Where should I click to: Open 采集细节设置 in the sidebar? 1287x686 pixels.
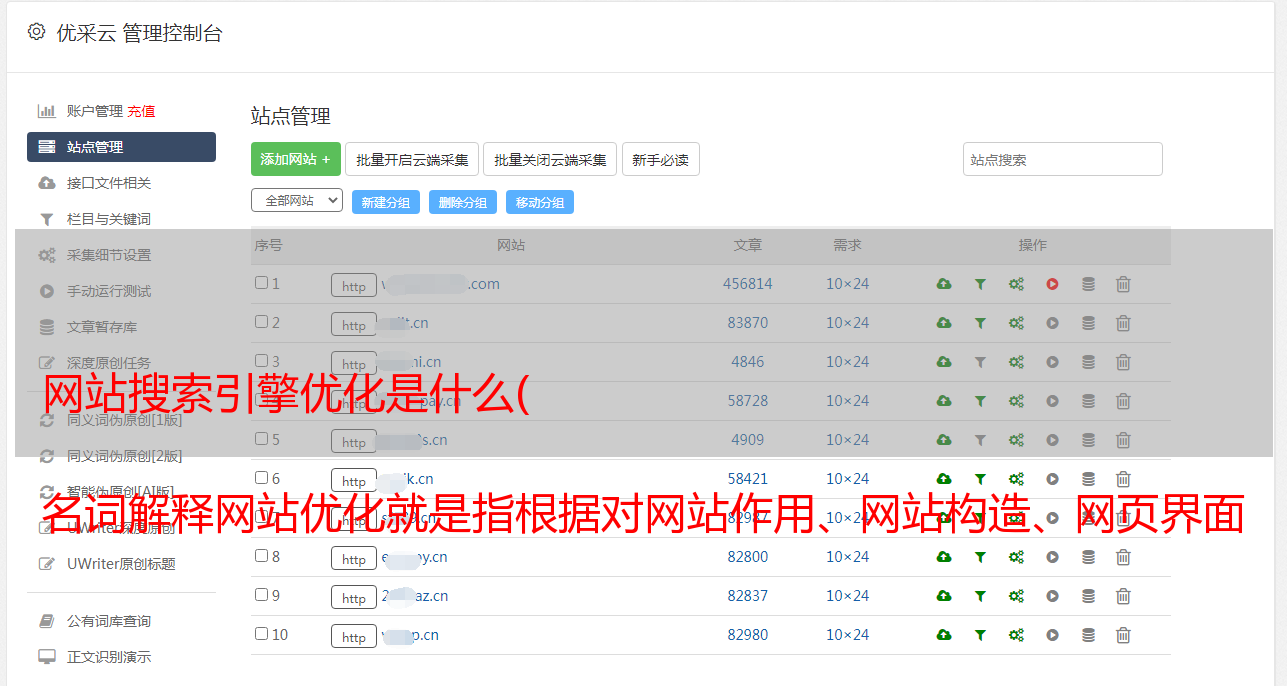point(108,255)
